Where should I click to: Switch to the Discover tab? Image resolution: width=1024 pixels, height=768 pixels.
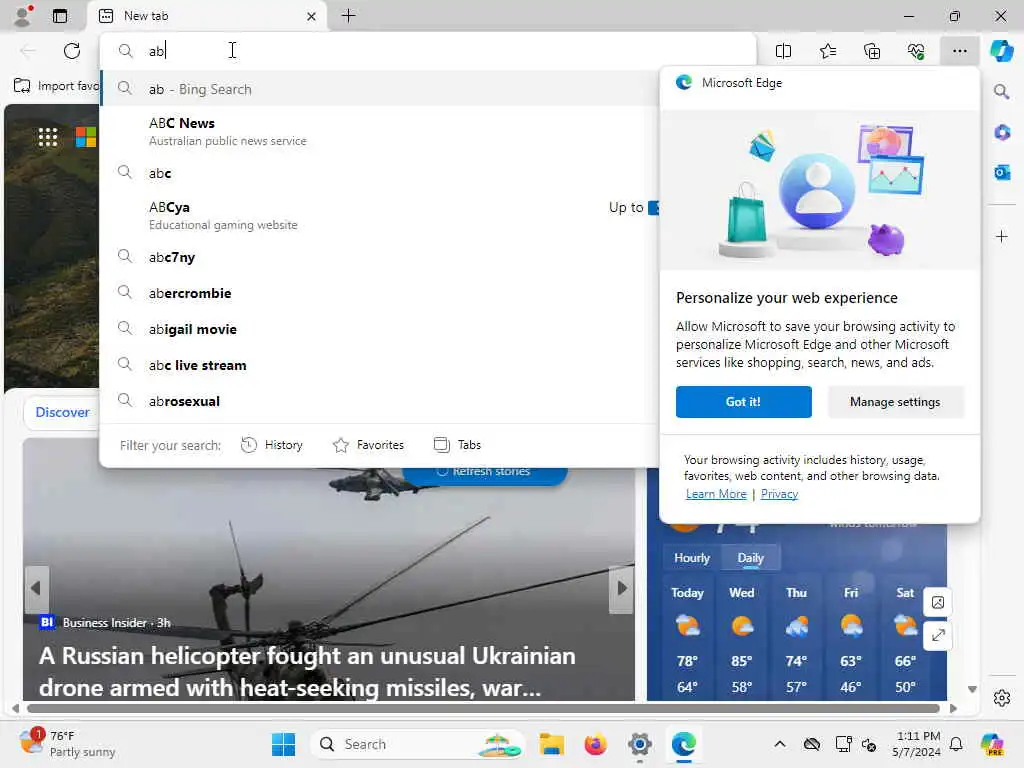pos(62,412)
